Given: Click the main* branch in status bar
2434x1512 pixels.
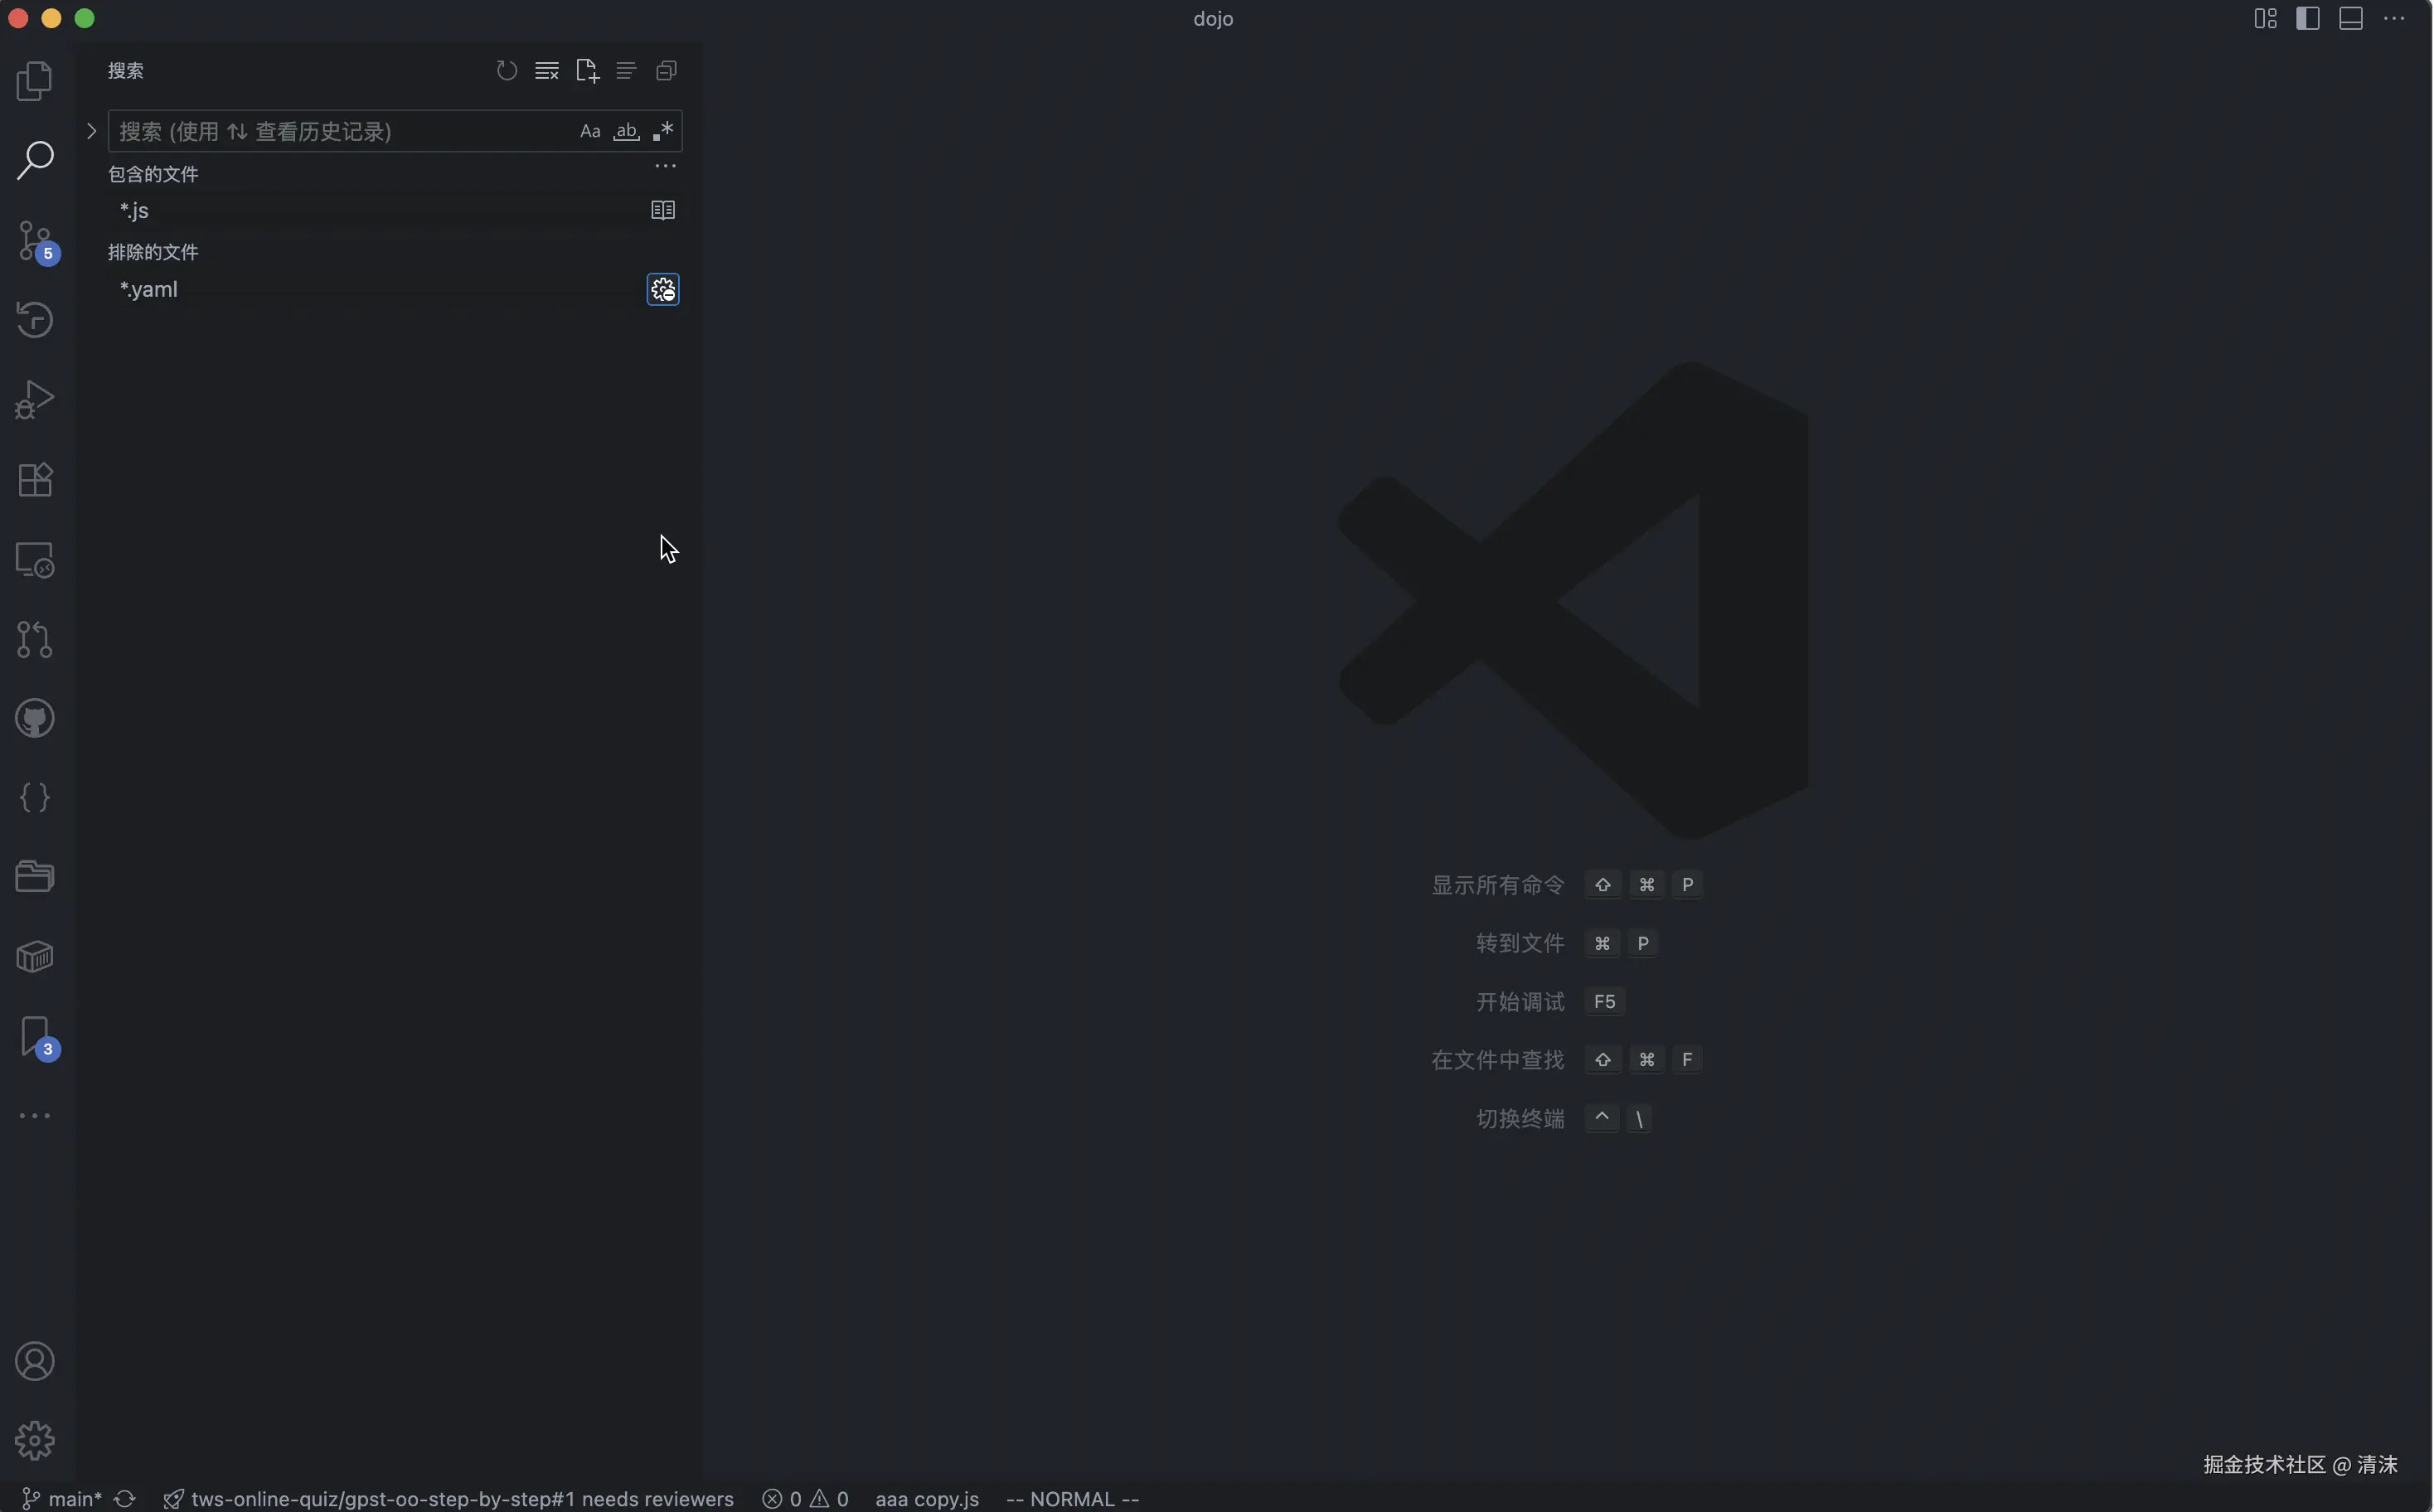Looking at the screenshot, I should [63, 1499].
